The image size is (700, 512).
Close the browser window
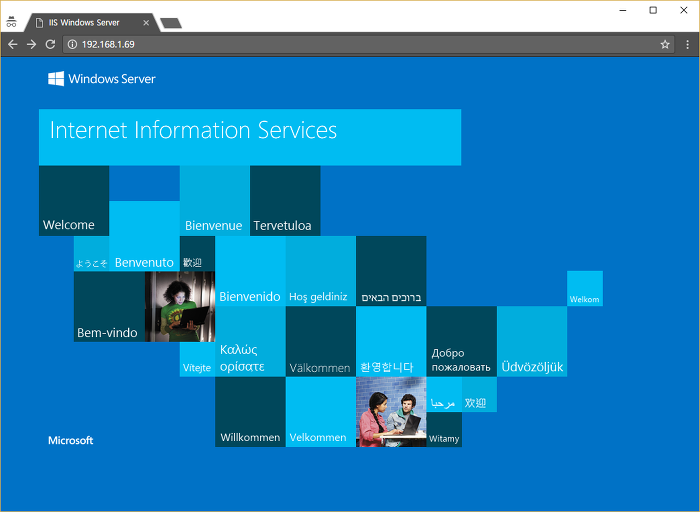(683, 10)
